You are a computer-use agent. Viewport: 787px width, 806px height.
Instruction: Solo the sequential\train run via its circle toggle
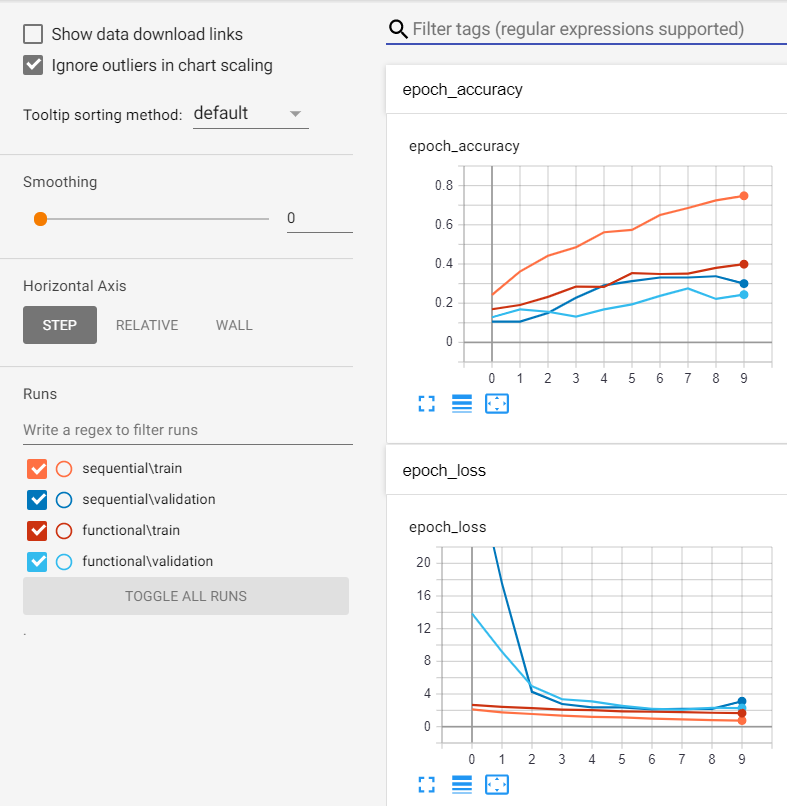coord(63,468)
